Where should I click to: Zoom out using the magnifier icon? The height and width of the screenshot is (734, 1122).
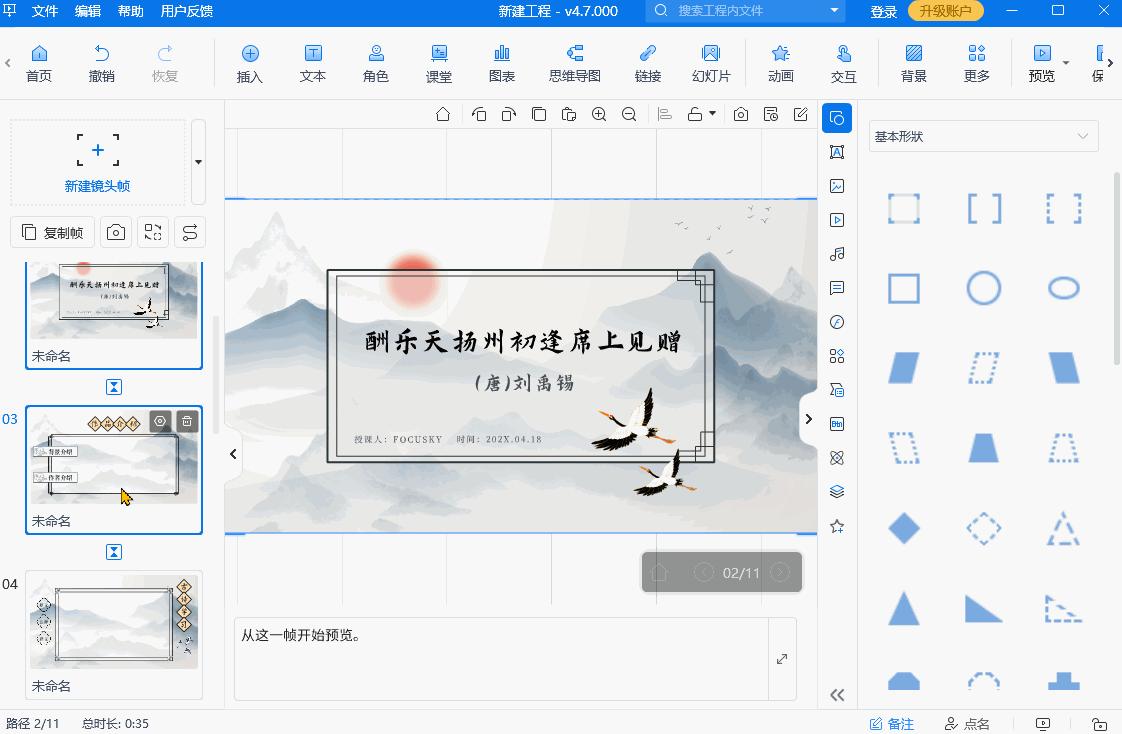[x=628, y=114]
